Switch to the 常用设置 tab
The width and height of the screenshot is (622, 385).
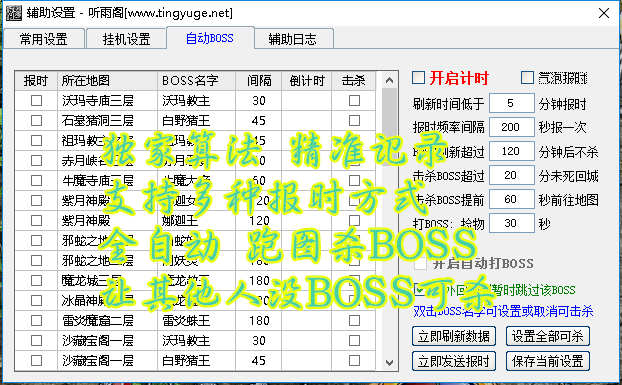point(44,39)
